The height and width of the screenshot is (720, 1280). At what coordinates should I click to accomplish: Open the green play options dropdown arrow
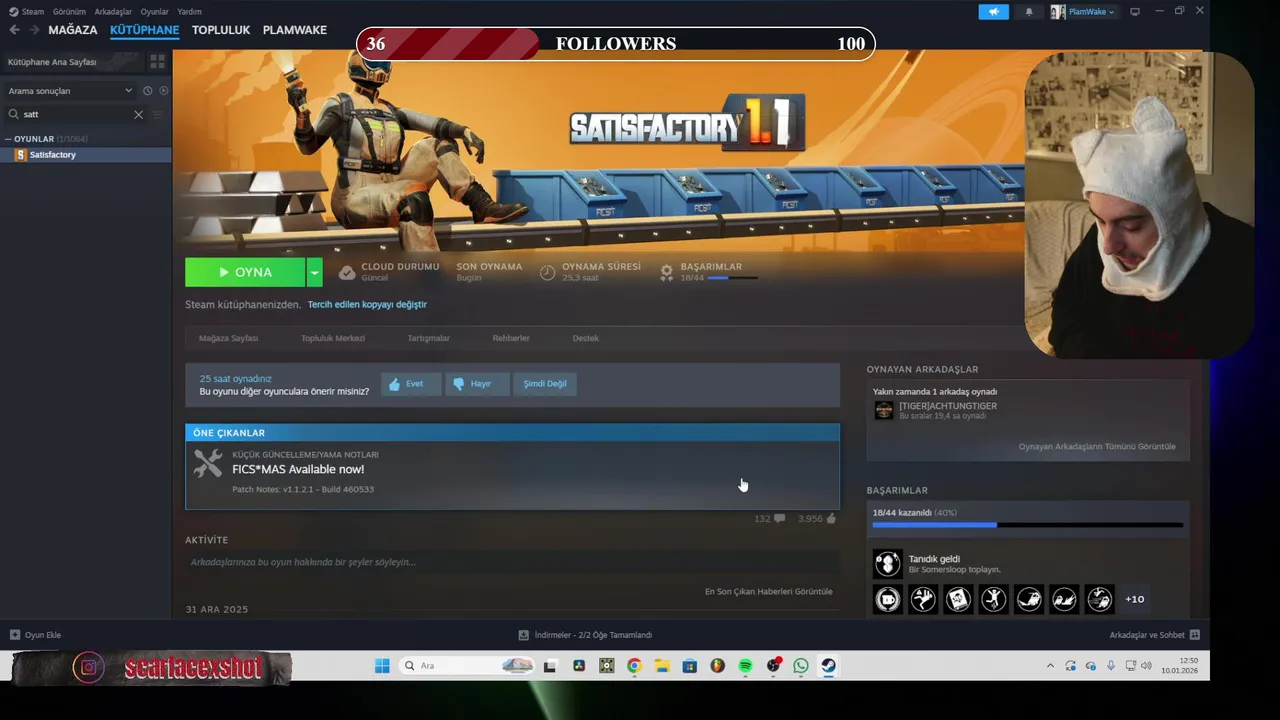pos(314,272)
